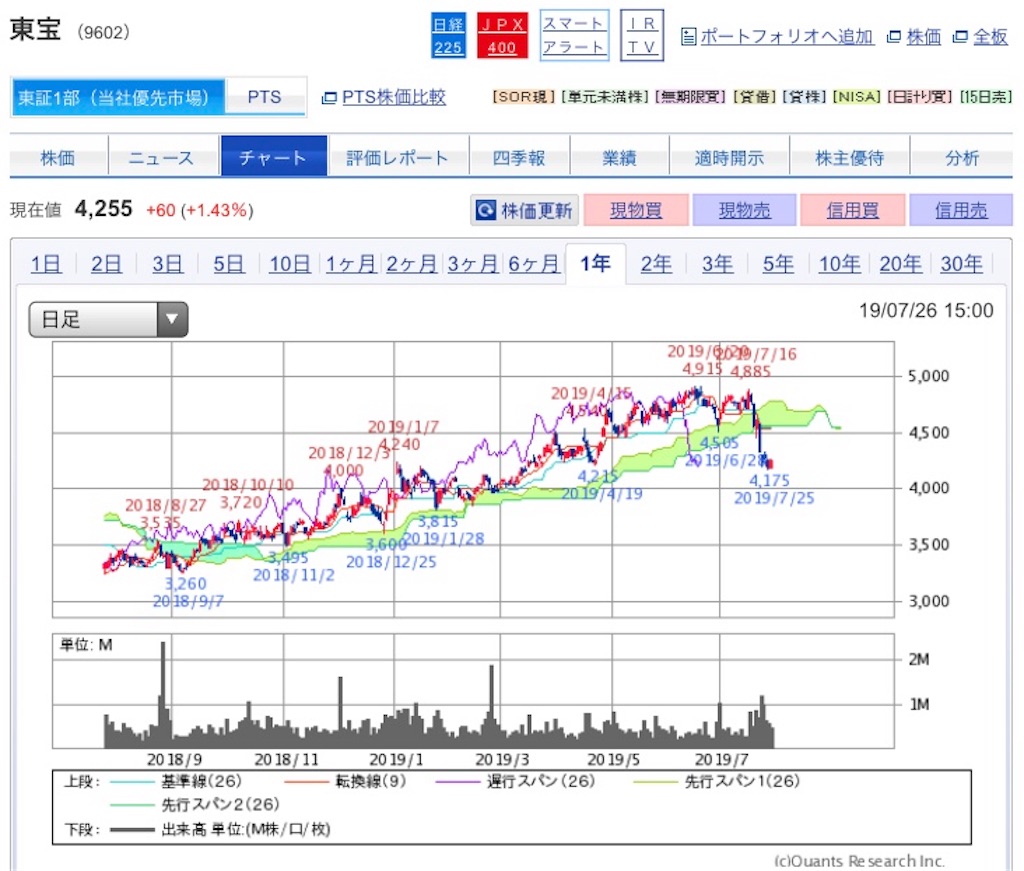Show 10年 chart period

click(839, 264)
